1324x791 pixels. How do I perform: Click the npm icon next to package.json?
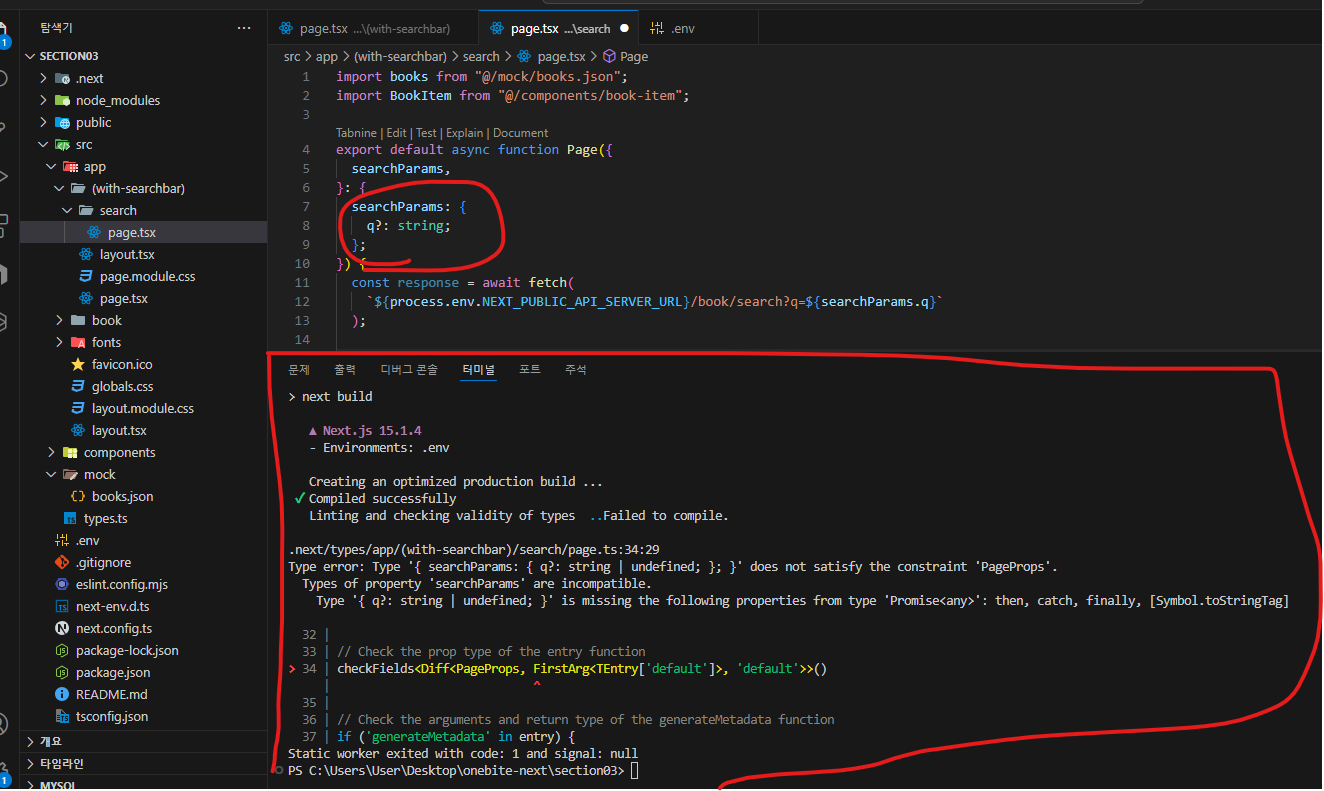coord(62,672)
